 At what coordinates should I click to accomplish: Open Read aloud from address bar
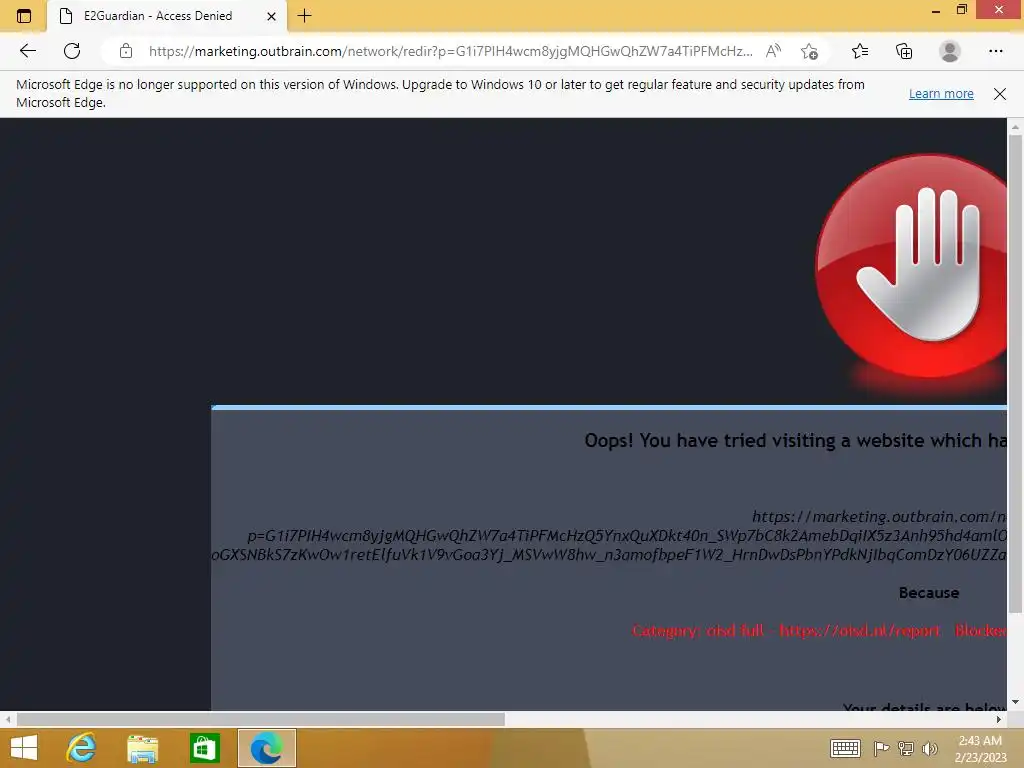pyautogui.click(x=773, y=51)
